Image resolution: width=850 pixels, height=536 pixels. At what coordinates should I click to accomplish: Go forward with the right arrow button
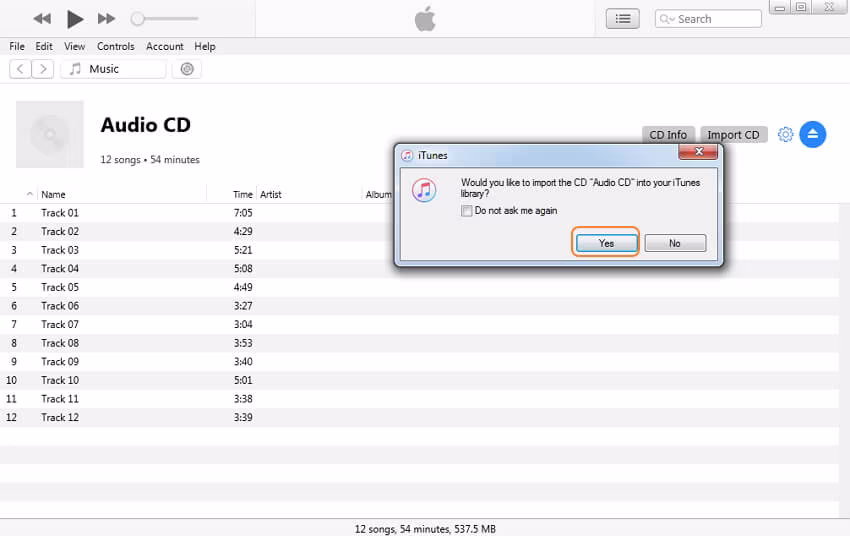click(x=43, y=69)
